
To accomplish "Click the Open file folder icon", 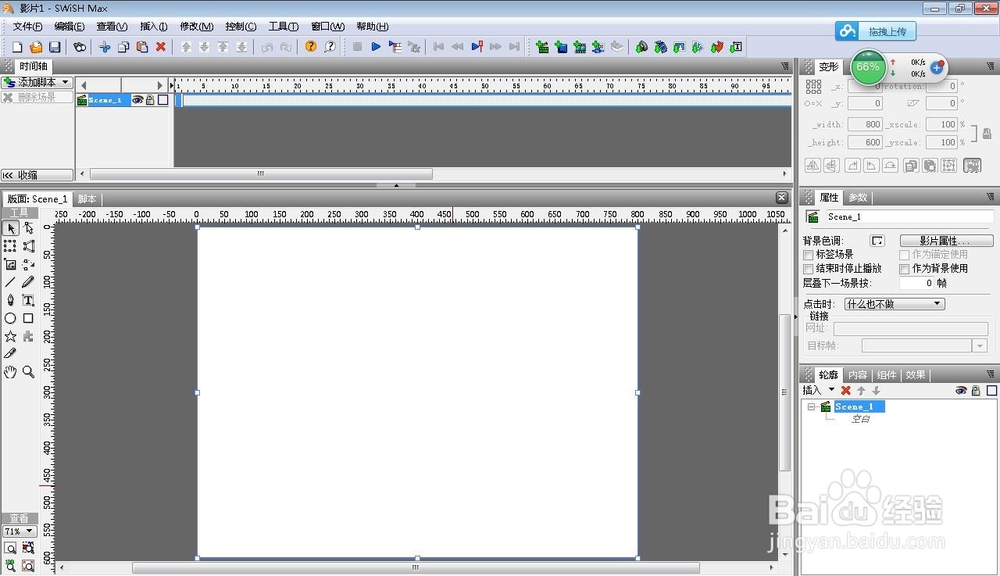I will [x=36, y=47].
